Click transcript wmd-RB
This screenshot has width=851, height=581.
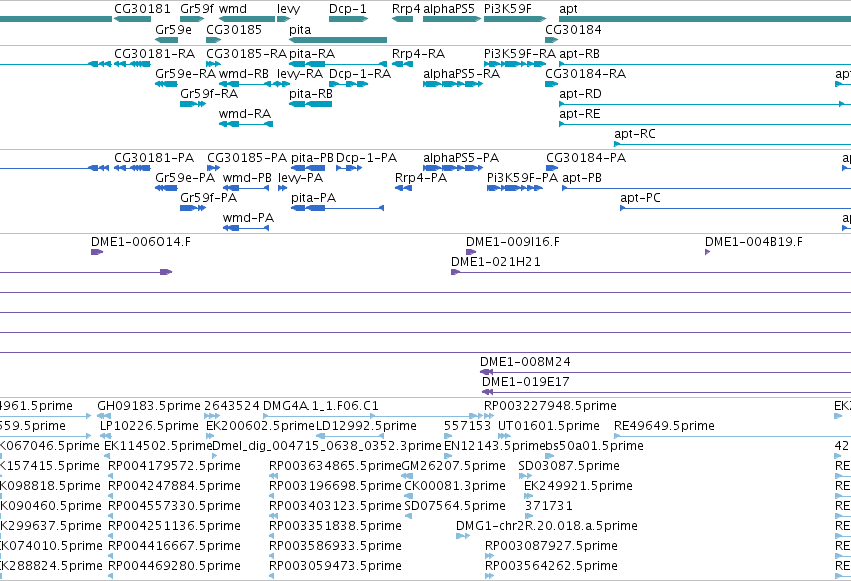point(244,74)
